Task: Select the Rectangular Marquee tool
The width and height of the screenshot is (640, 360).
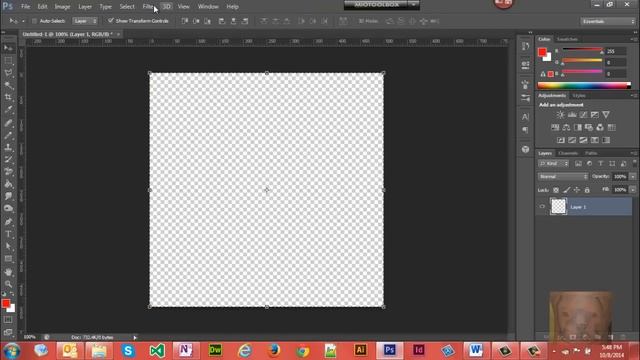Action: [x=8, y=60]
